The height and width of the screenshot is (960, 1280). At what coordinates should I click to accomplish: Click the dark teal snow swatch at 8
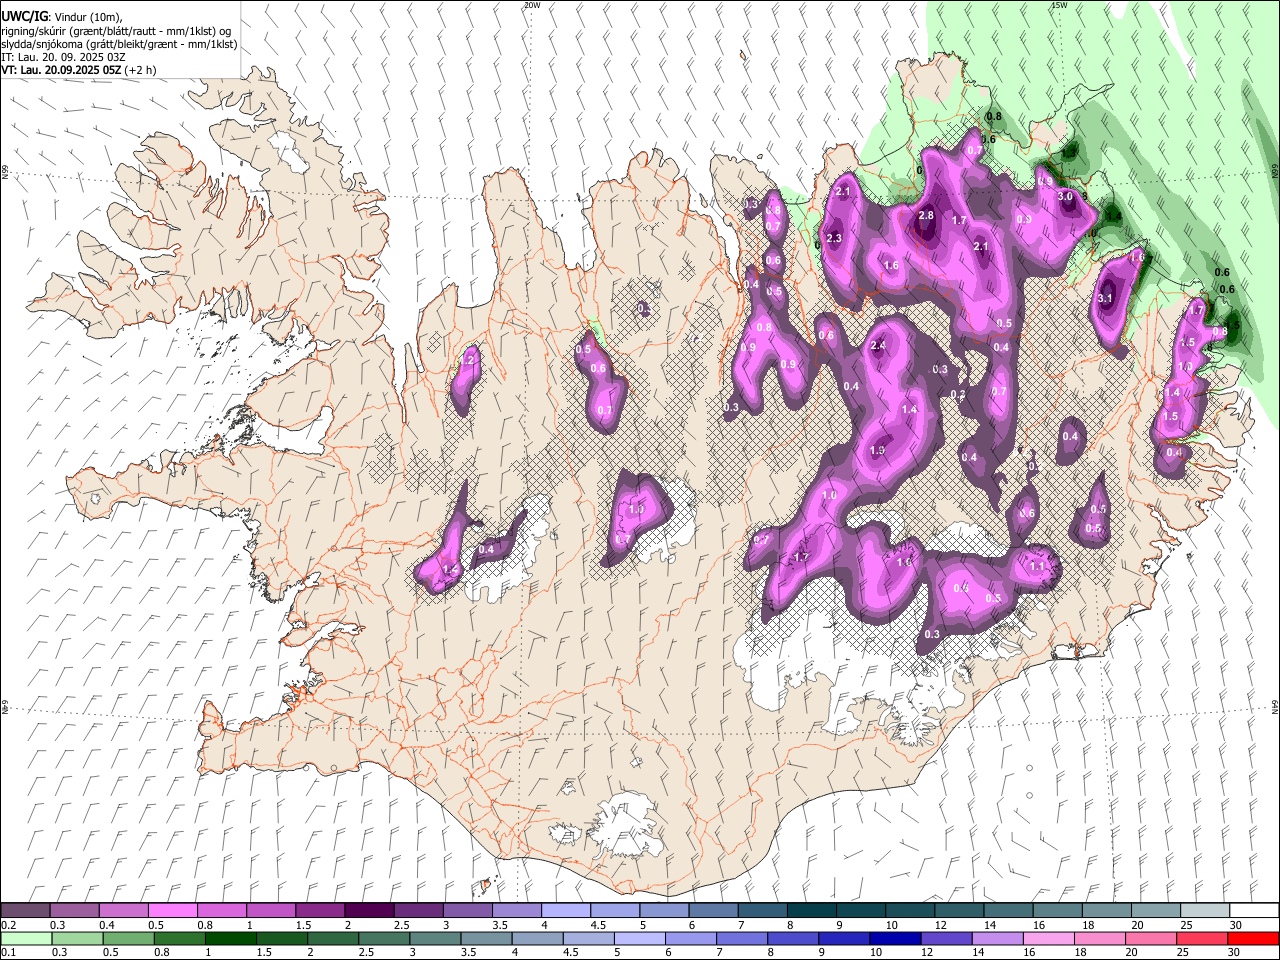812,910
